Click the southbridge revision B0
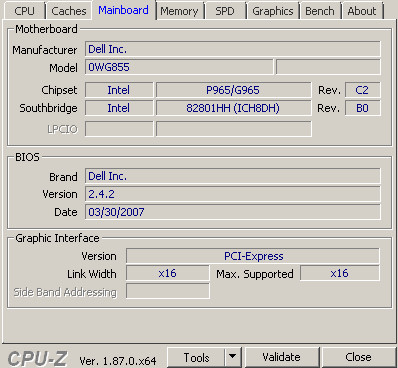This screenshot has height=368, width=398. [x=363, y=108]
